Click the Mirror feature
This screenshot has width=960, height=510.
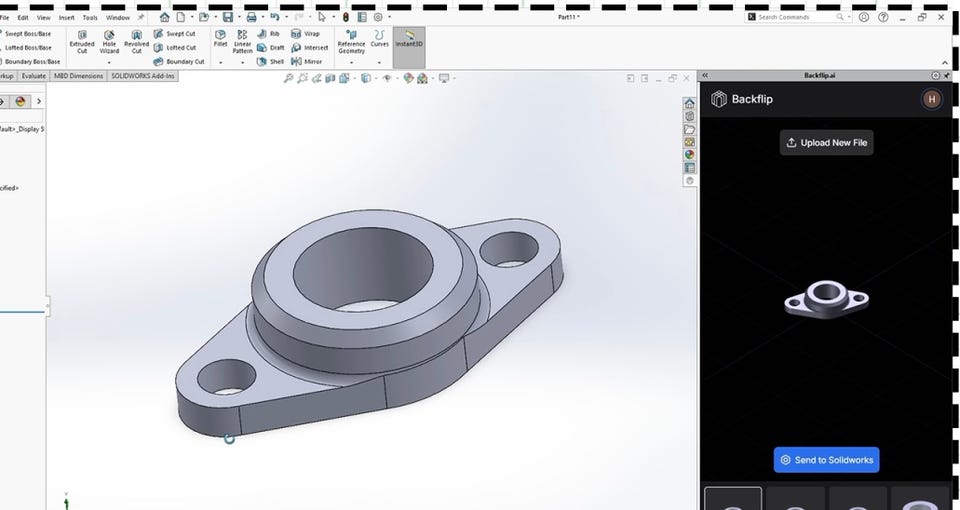pyautogui.click(x=307, y=62)
